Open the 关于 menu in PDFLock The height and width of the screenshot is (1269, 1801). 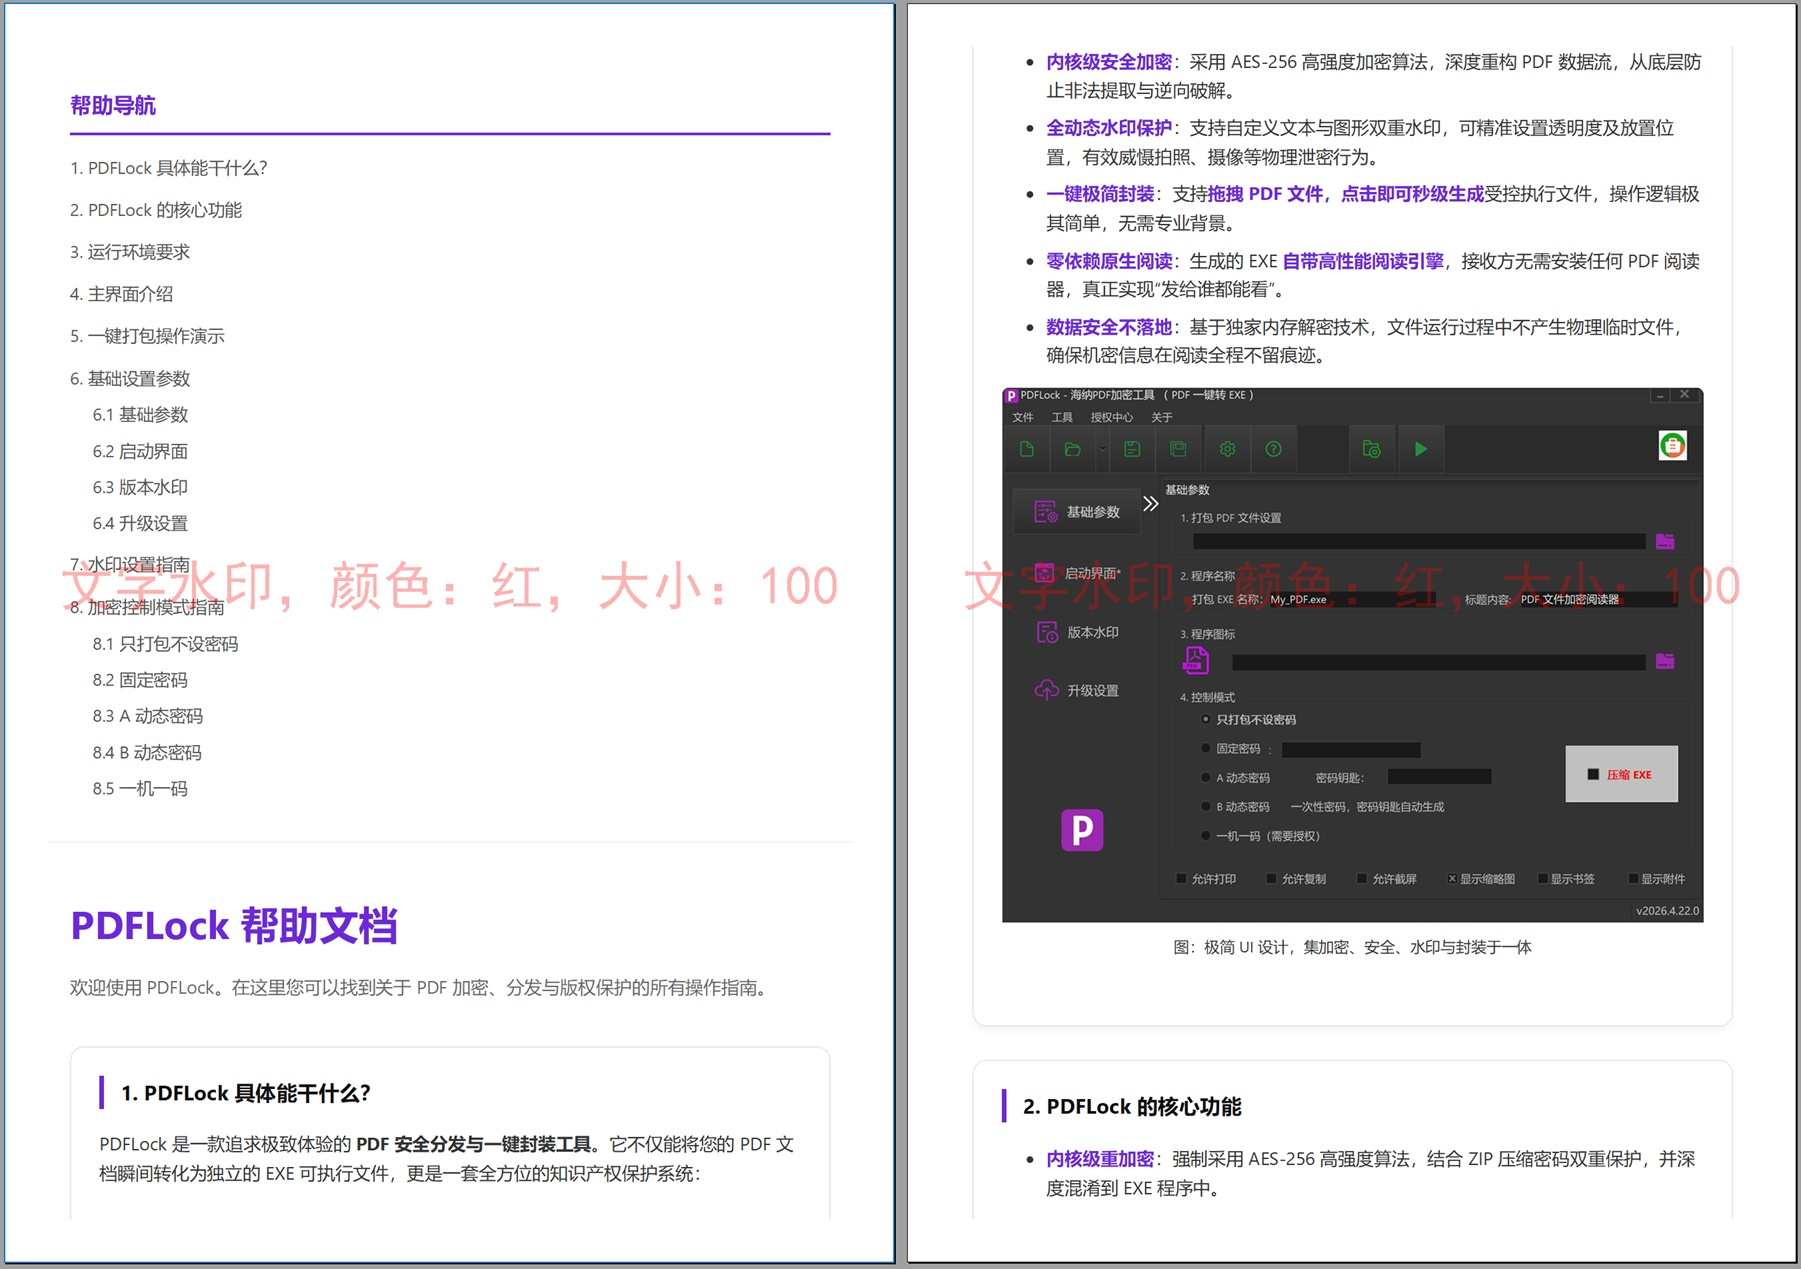point(1161,418)
